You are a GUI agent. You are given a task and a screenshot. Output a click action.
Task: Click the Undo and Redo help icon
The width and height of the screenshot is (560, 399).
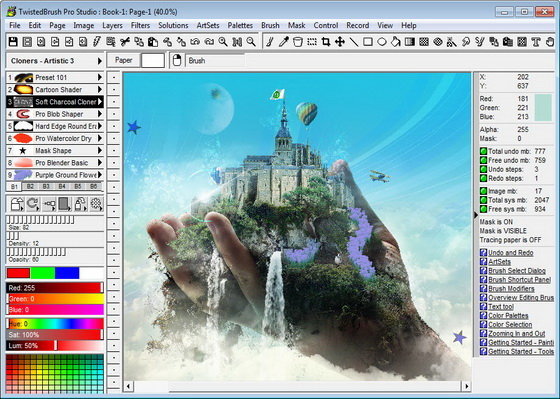point(483,253)
